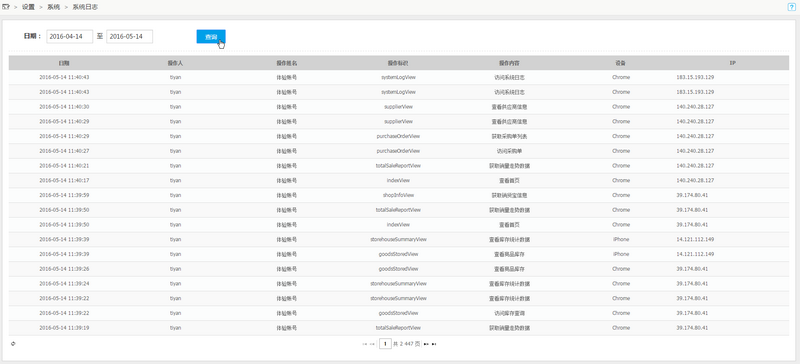Go to the next page of logs

(426, 344)
